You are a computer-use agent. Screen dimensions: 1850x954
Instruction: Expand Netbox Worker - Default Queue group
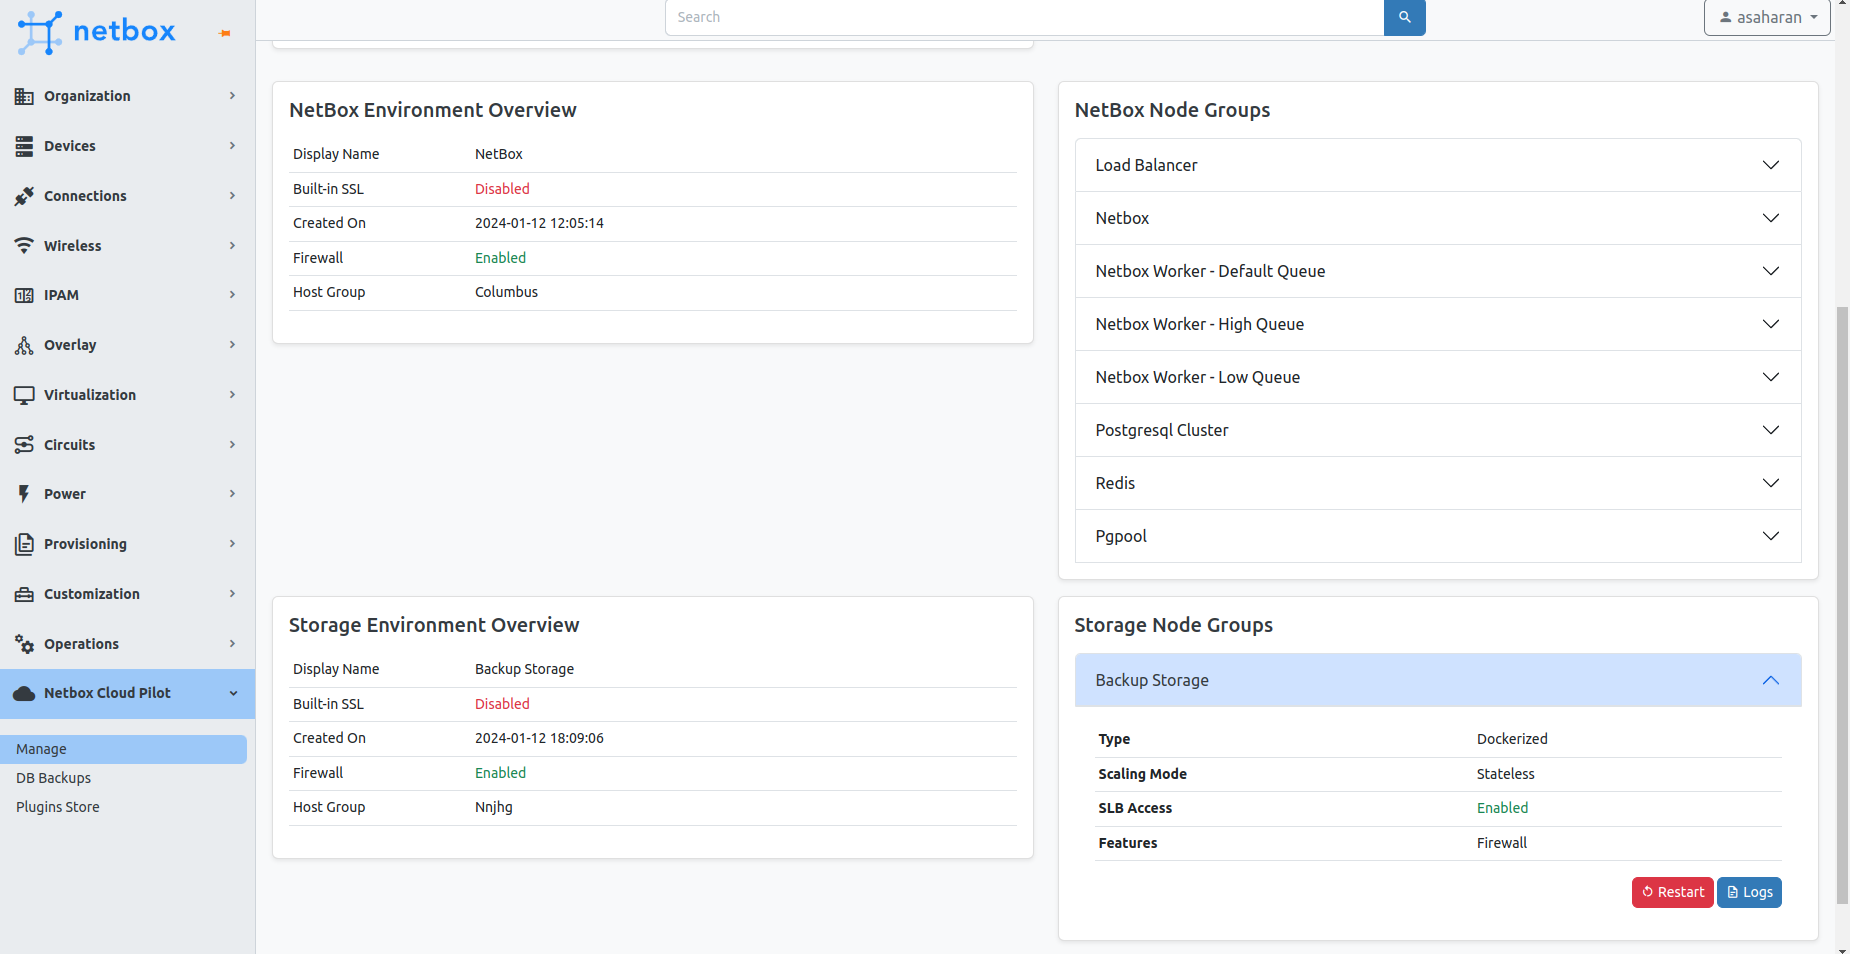click(1438, 271)
